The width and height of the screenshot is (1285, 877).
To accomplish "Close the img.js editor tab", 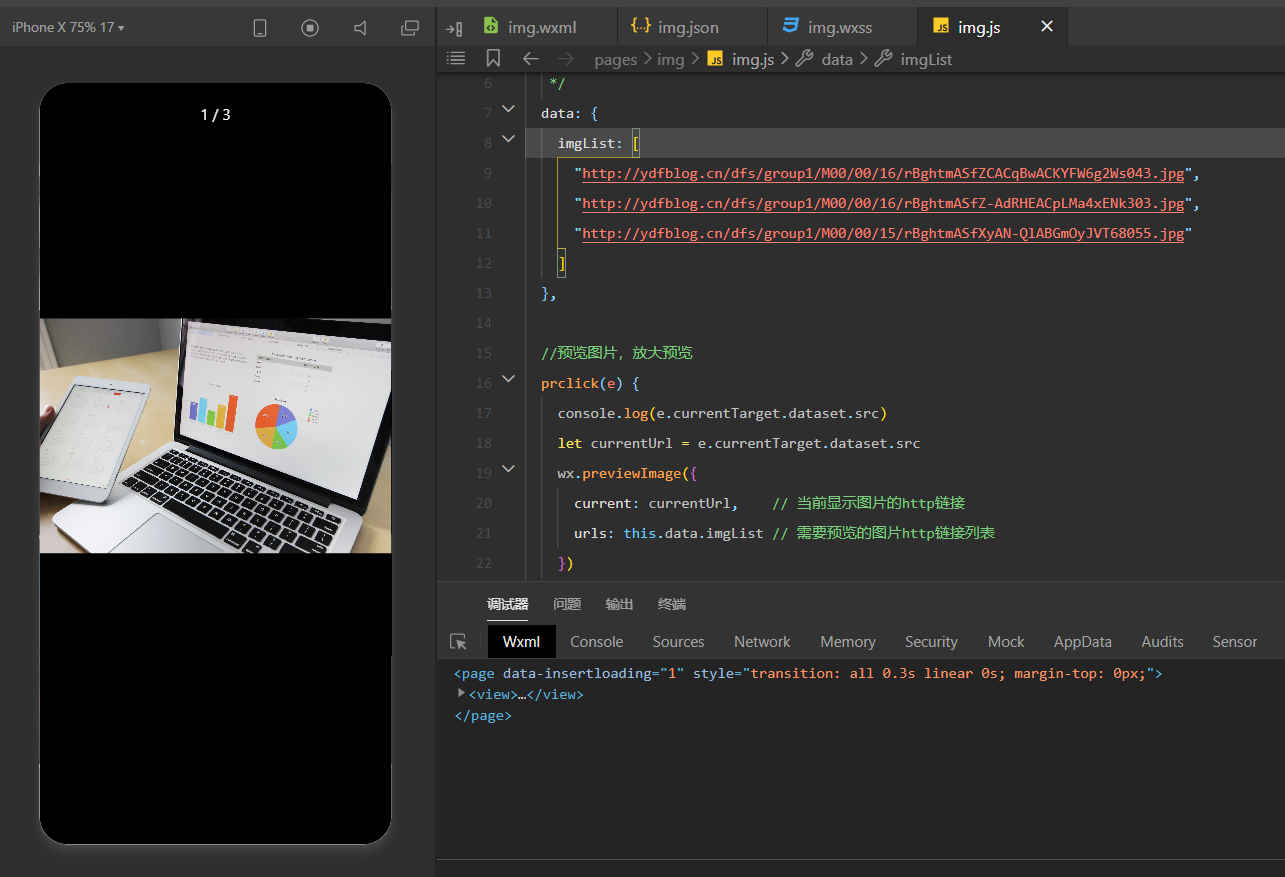I will (1046, 26).
